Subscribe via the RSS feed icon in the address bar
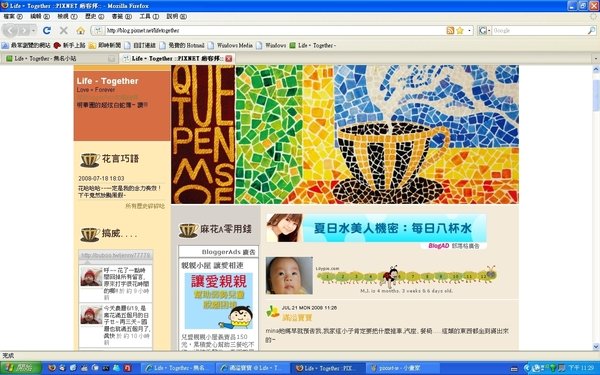 (450, 30)
